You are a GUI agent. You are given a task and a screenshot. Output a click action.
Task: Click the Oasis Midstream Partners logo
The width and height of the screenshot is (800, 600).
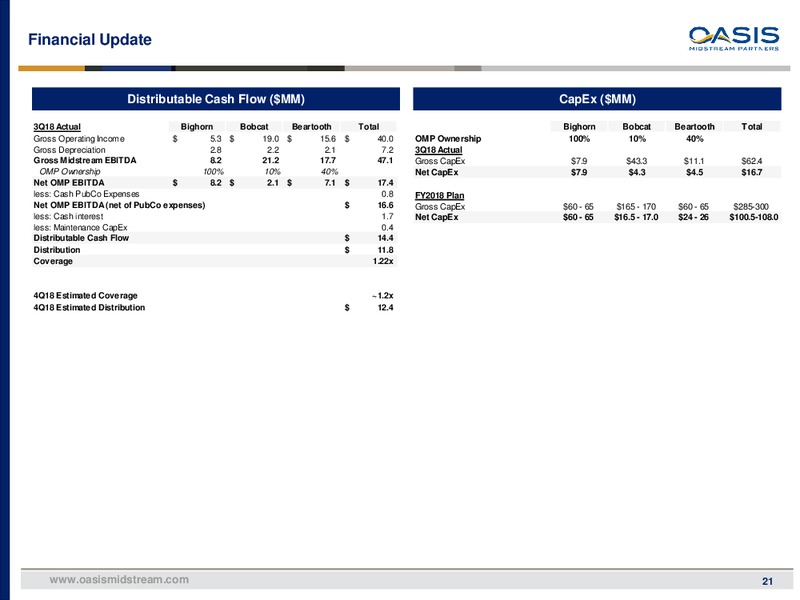point(734,38)
